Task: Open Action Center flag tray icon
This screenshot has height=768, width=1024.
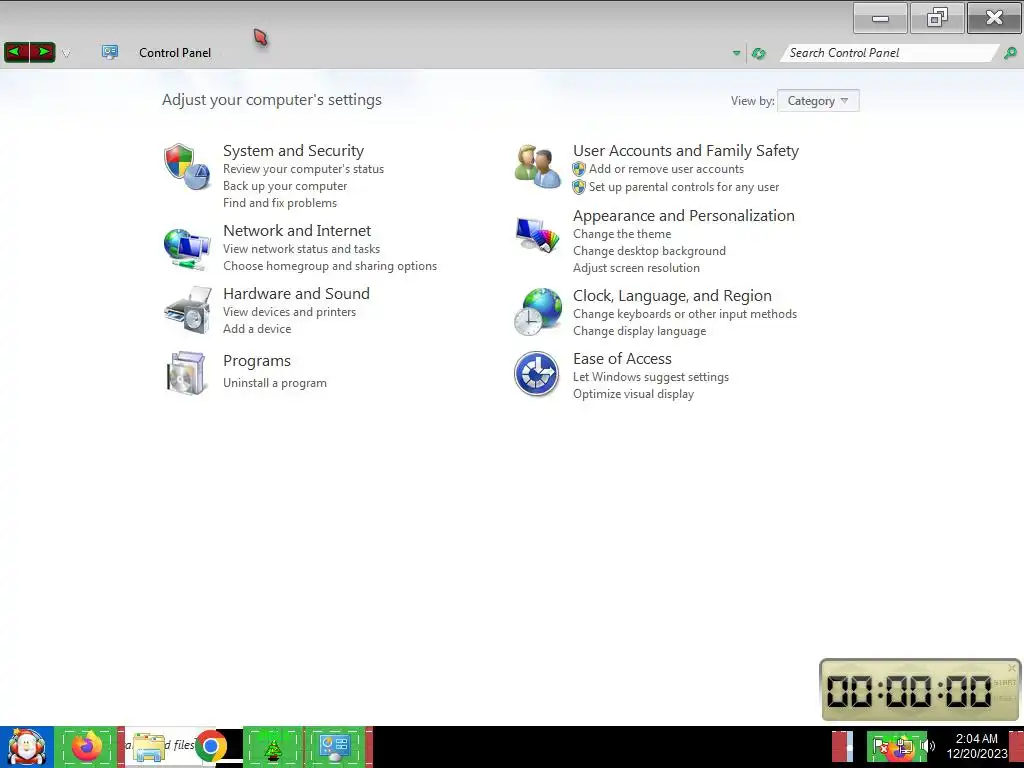Action: (880, 746)
